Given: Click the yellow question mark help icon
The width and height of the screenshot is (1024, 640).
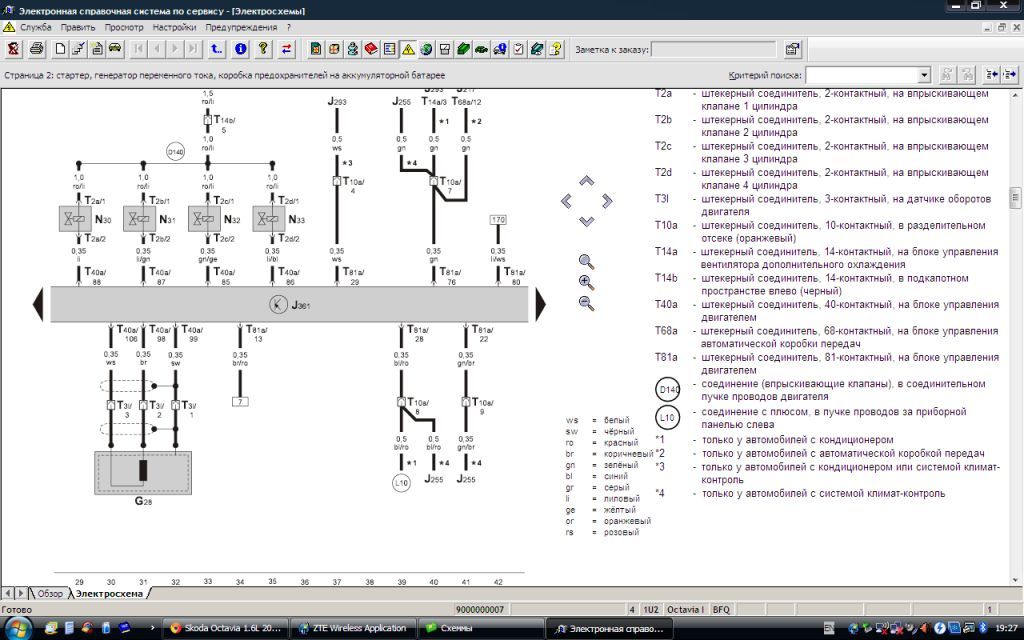Looking at the screenshot, I should click(x=263, y=49).
